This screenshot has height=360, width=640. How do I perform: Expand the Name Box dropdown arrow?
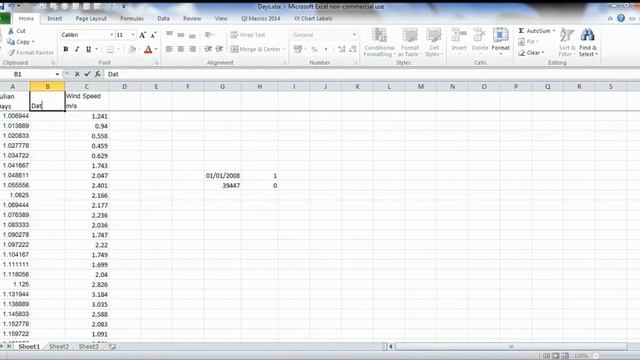click(57, 74)
